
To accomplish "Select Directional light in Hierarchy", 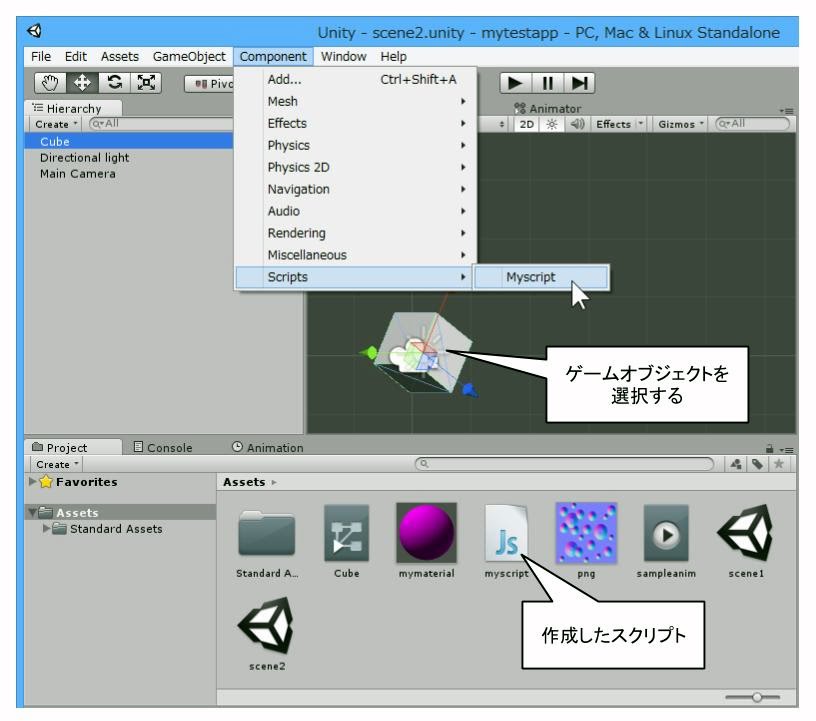I will pos(84,158).
